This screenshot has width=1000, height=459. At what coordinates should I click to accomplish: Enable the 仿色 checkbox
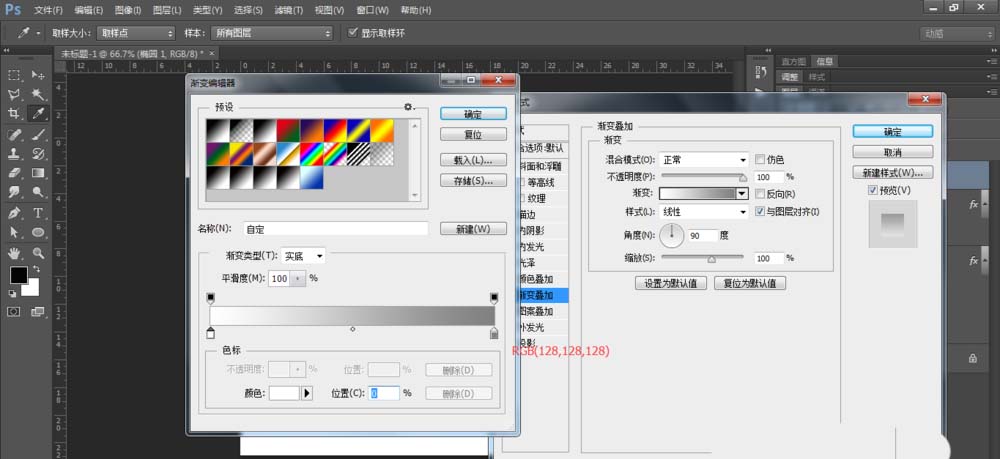760,159
